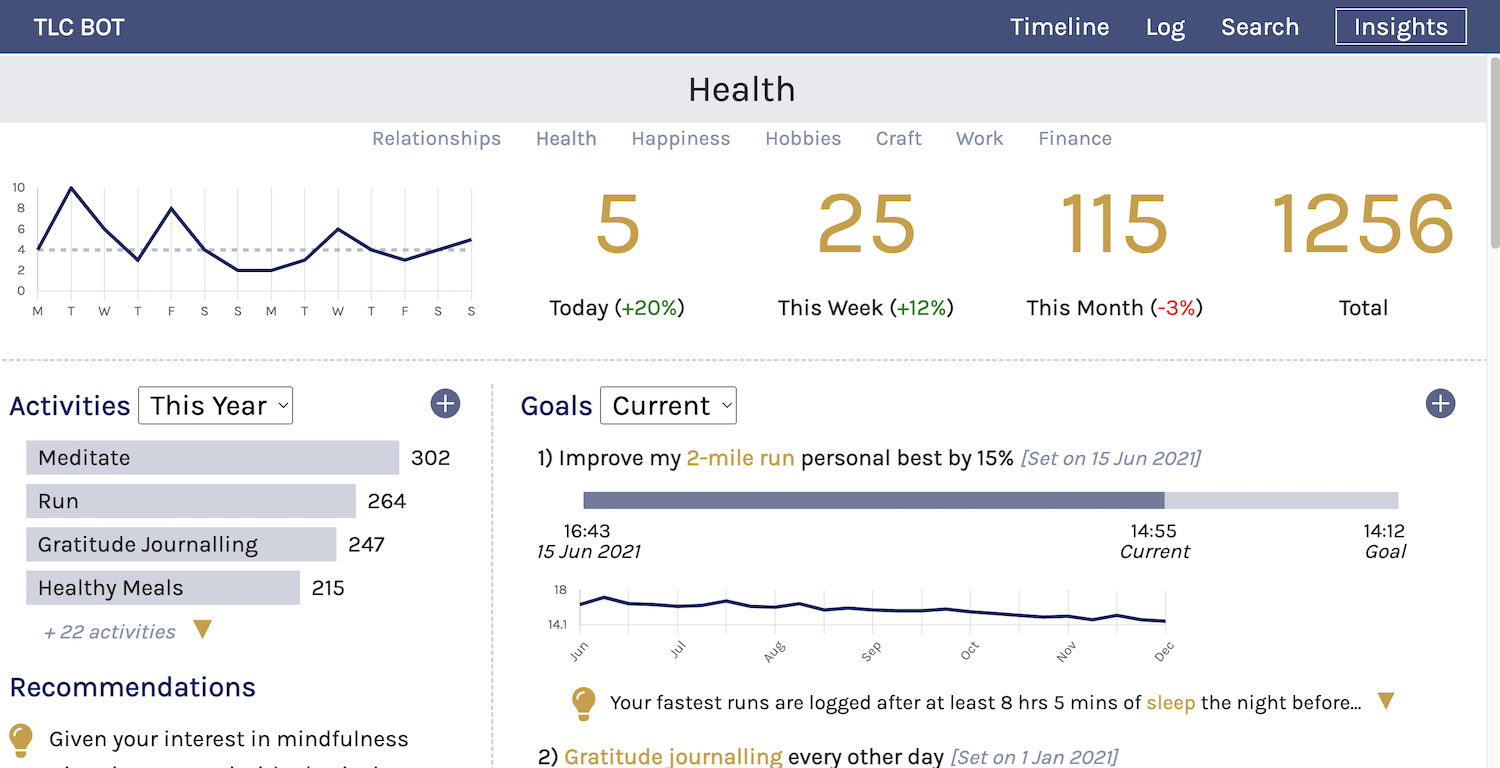
Task: Expand the sleep insight arrow
Action: (x=1386, y=701)
